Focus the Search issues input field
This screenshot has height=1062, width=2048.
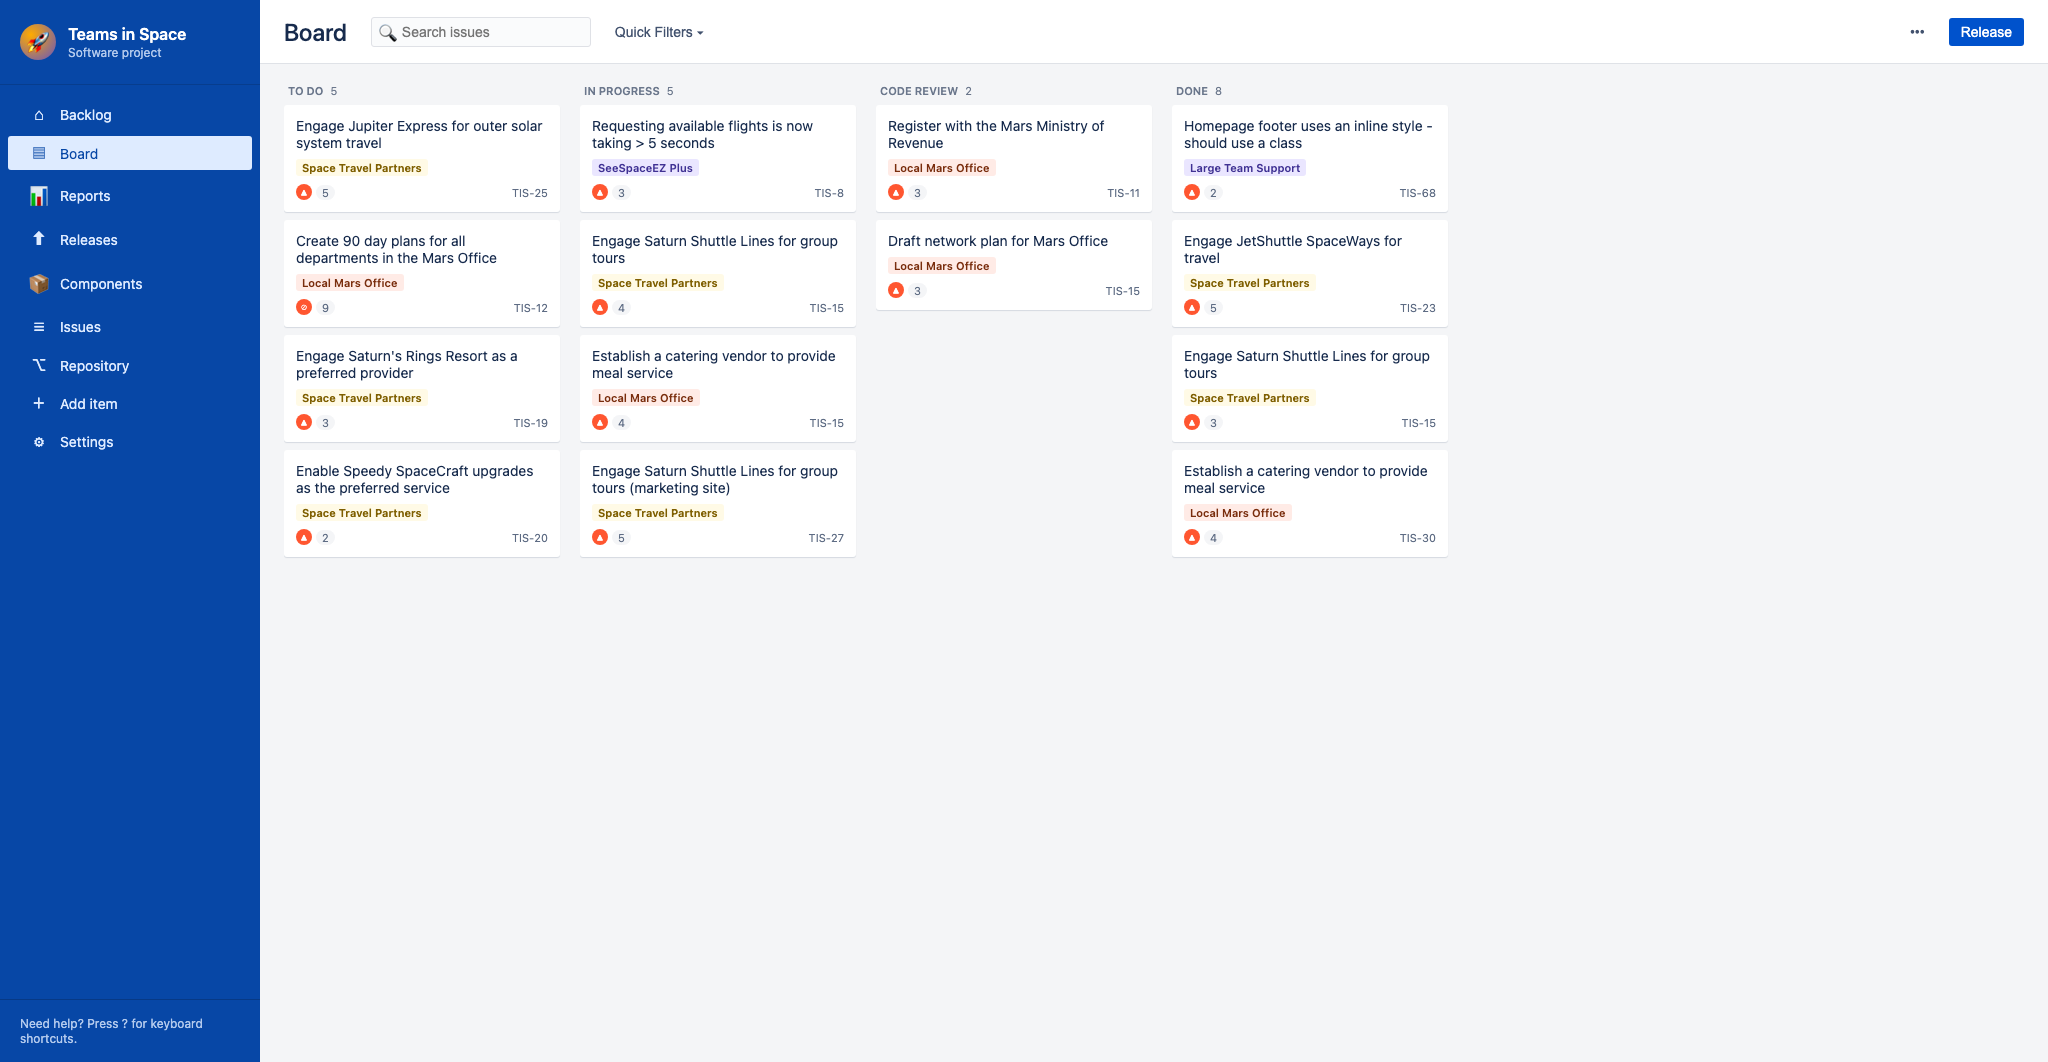[x=490, y=32]
